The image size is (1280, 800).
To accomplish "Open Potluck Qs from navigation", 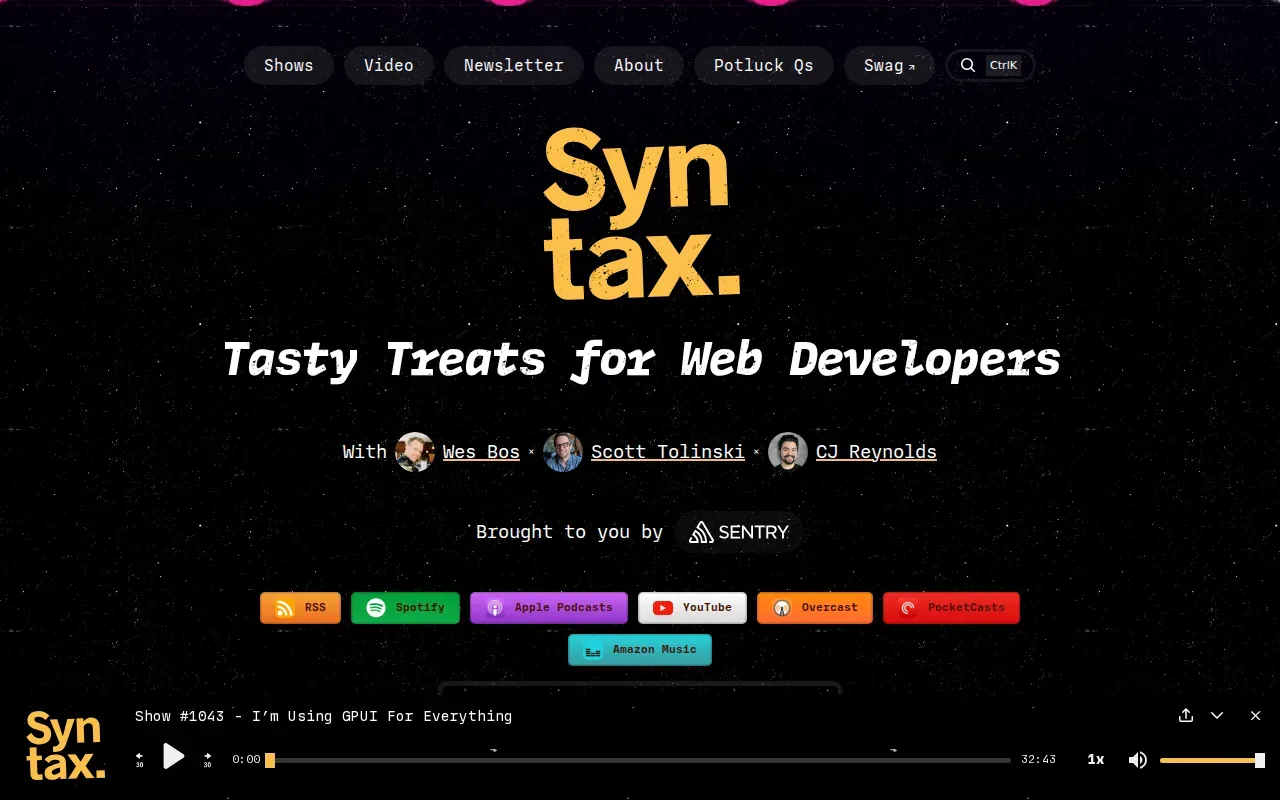I will point(763,66).
